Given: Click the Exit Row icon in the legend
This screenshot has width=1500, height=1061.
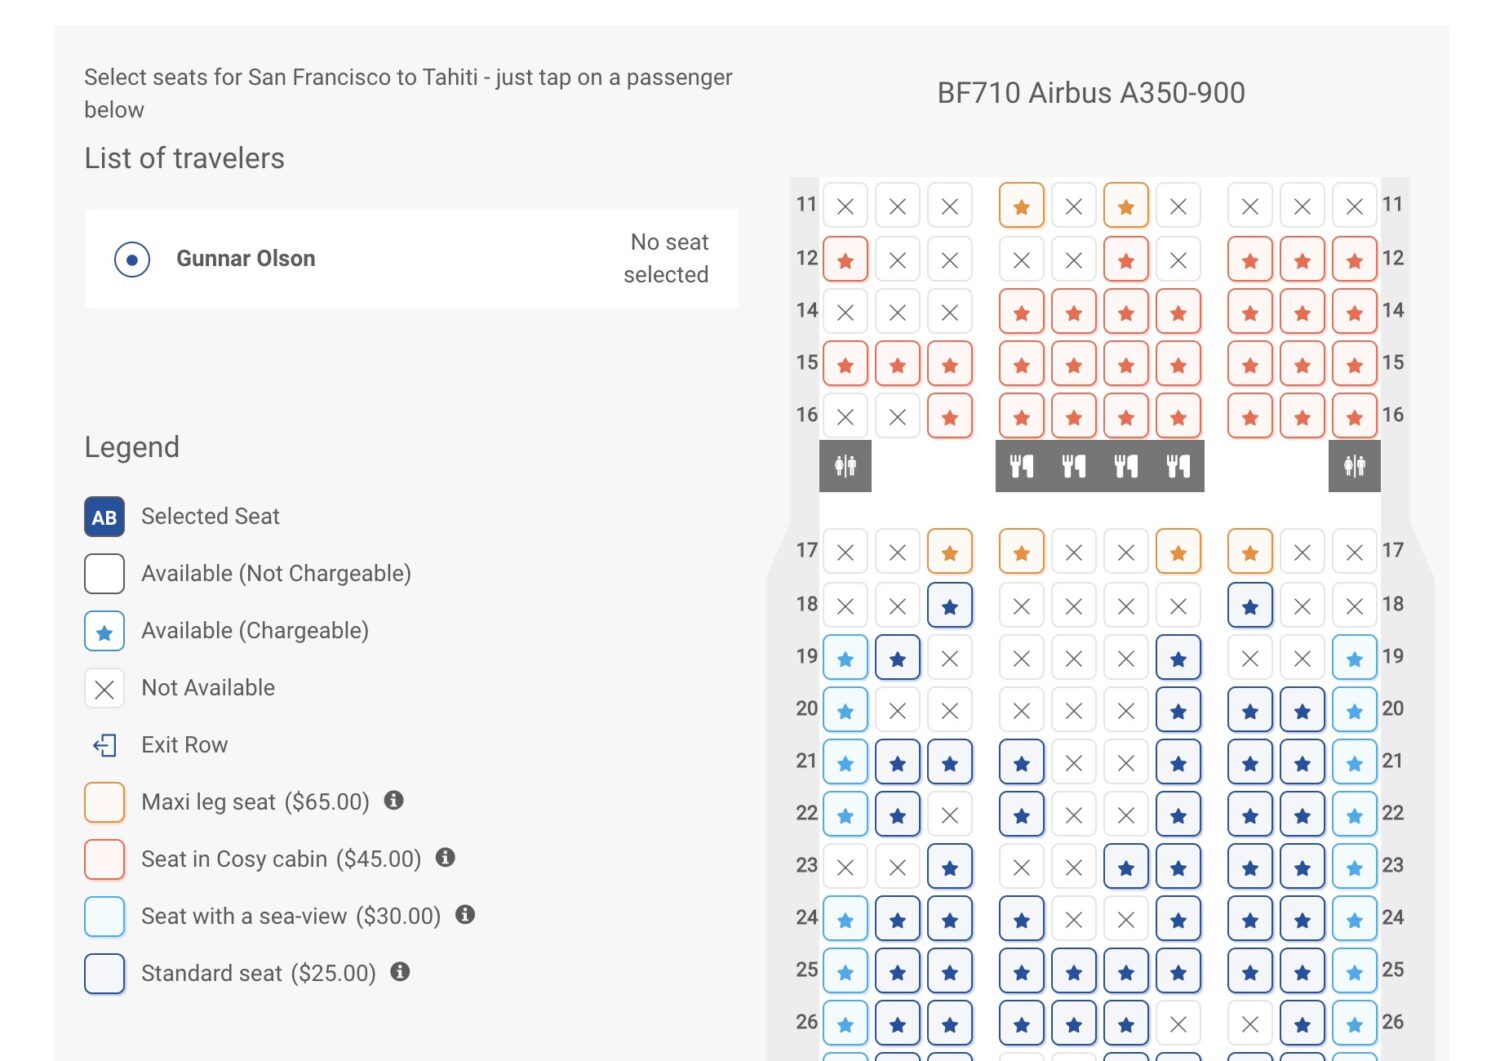Looking at the screenshot, I should pos(104,744).
